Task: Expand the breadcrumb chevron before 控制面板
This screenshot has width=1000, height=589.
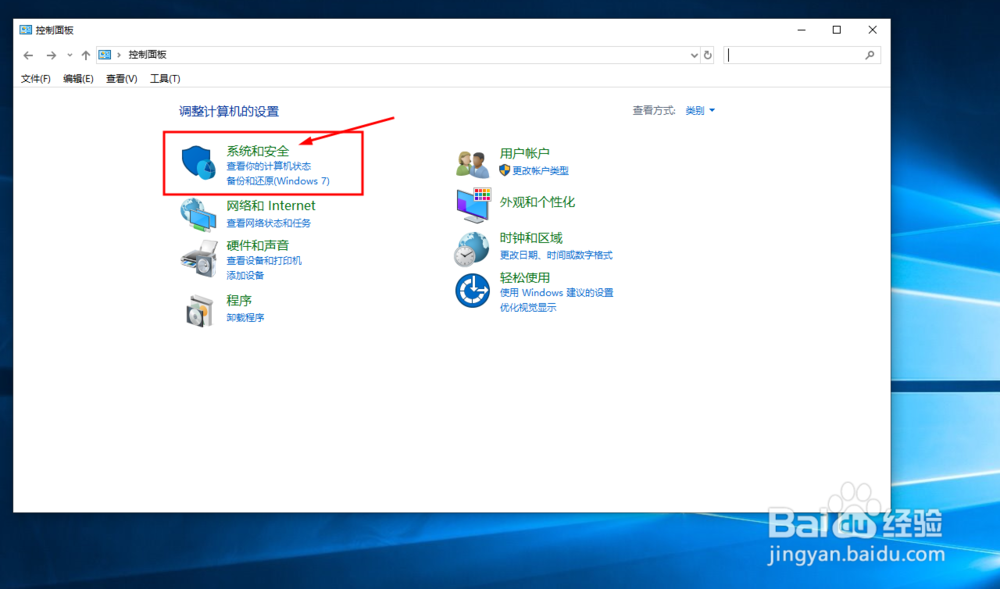Action: point(119,55)
